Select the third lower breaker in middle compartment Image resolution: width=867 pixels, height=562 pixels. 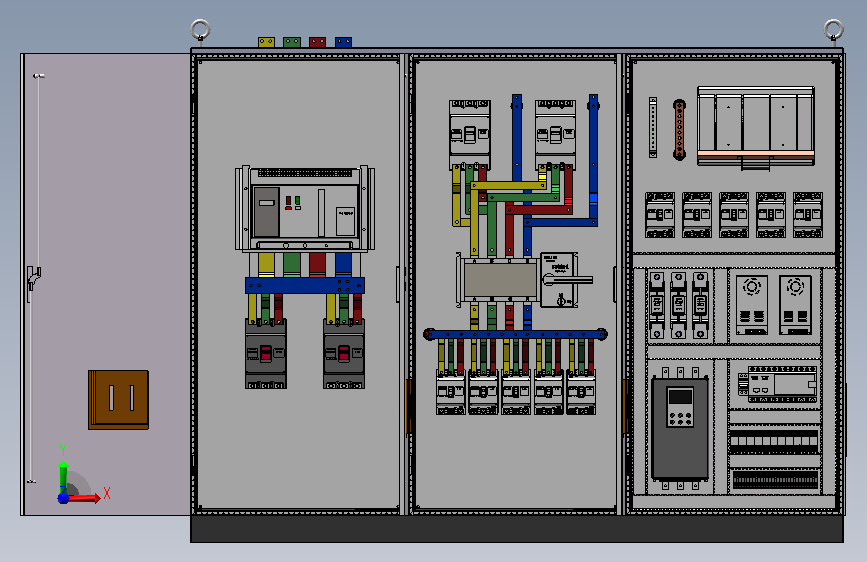[x=516, y=393]
